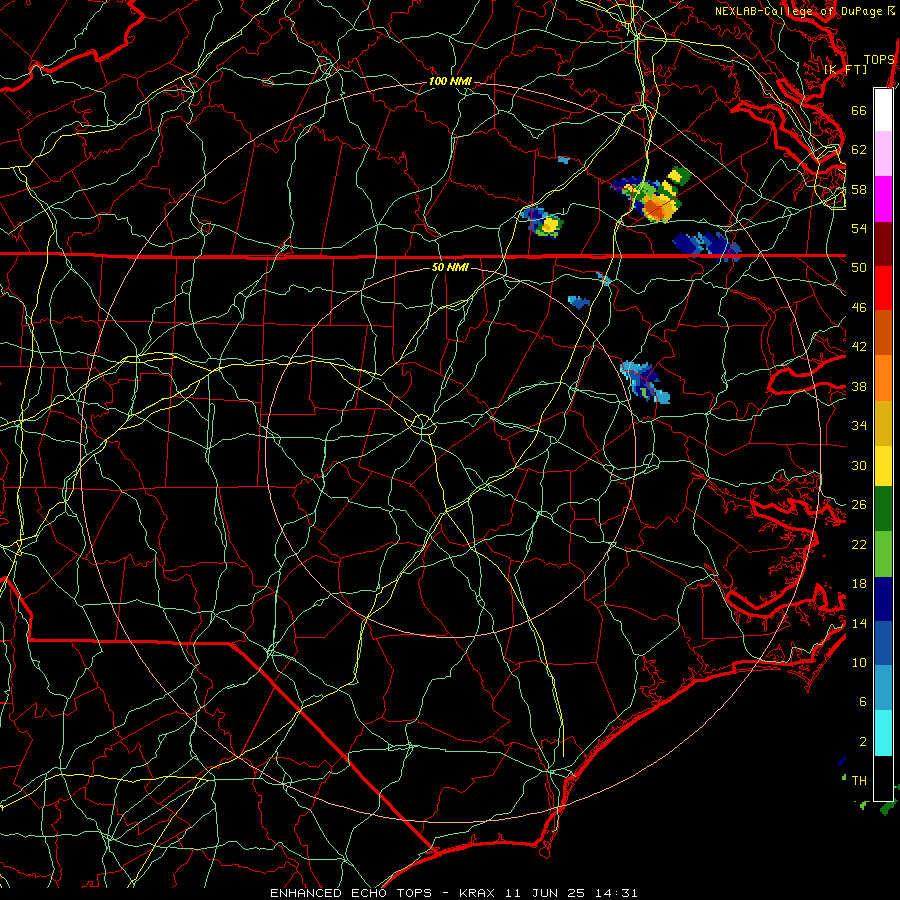
Task: Click the 14:31 timestamp text
Action: 615,893
